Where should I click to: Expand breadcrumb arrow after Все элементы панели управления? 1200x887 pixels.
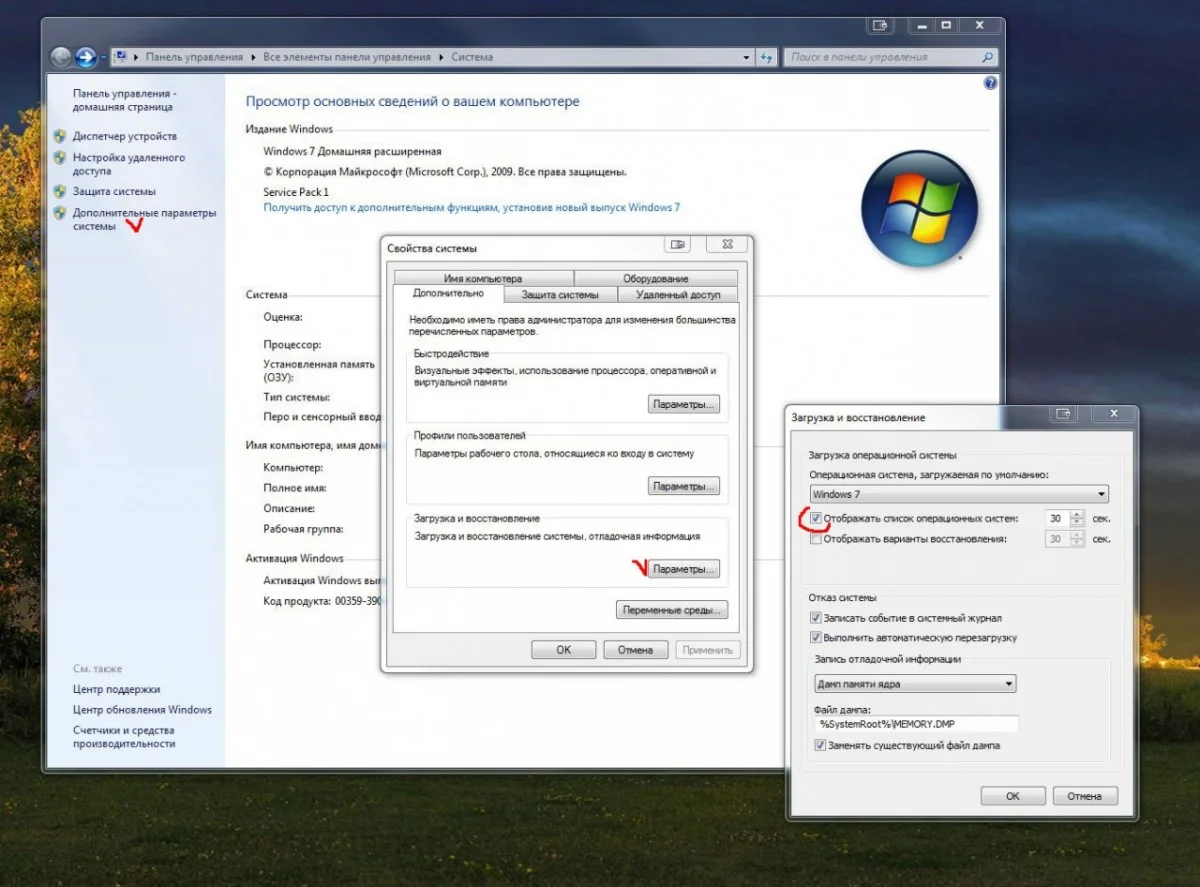441,57
